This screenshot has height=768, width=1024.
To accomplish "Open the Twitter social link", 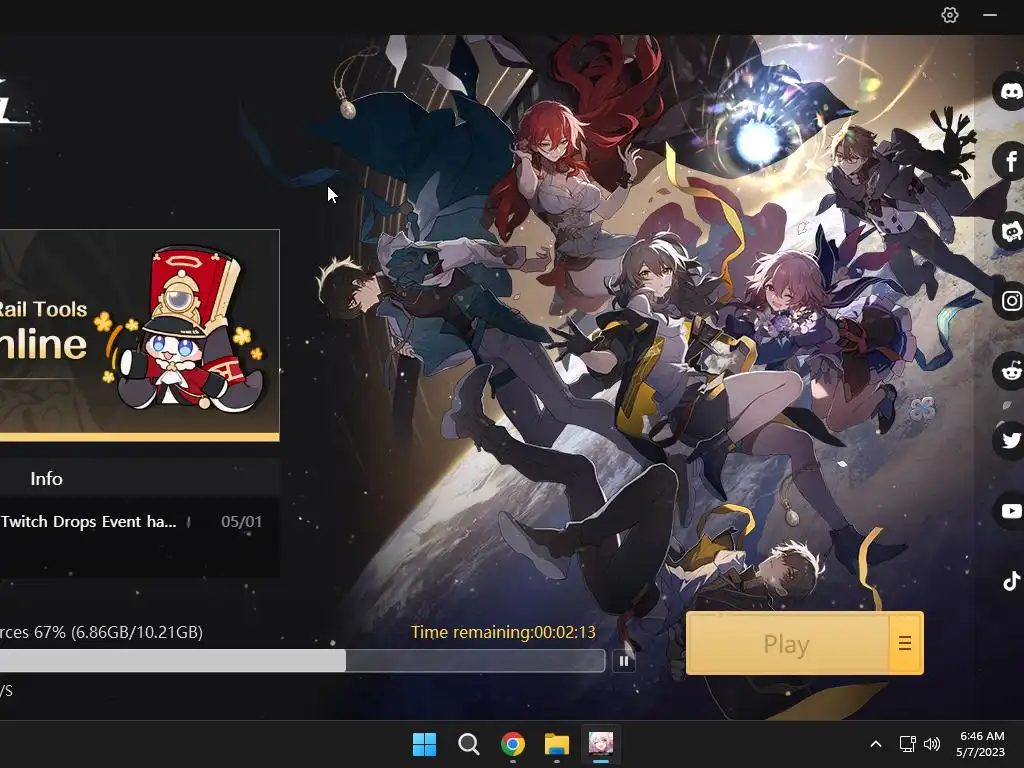I will (1010, 441).
